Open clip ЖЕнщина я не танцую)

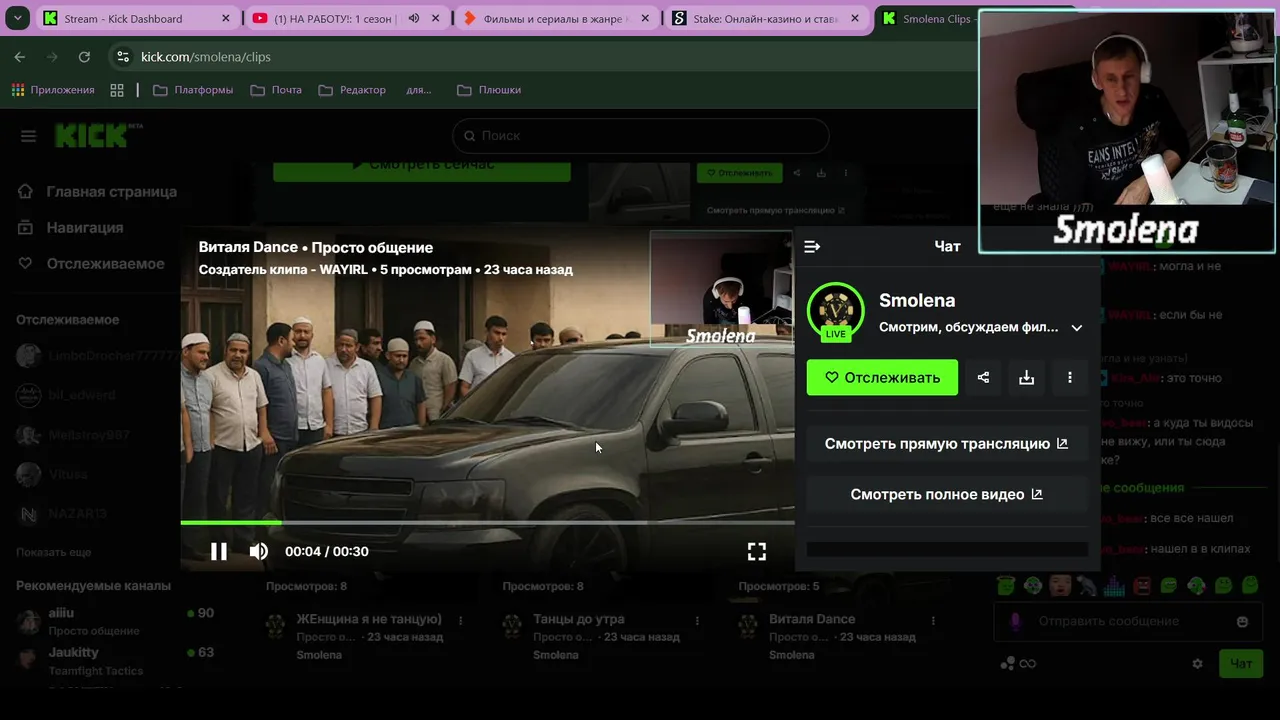tap(369, 619)
